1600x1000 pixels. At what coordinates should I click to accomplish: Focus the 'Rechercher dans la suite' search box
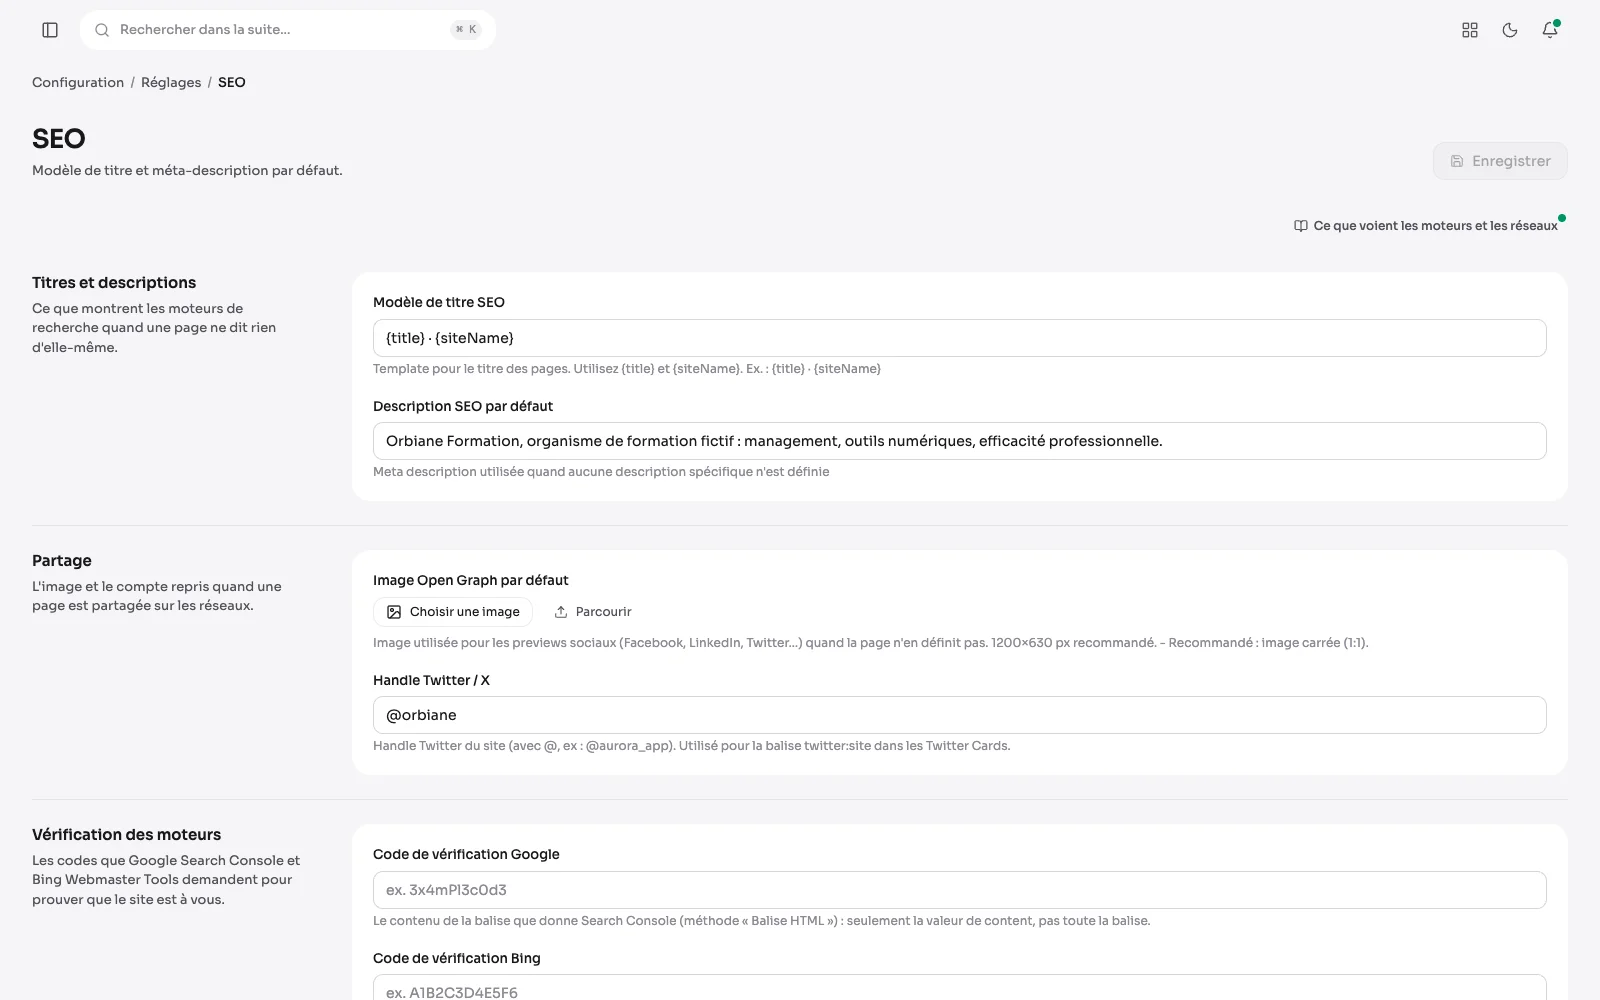(288, 30)
